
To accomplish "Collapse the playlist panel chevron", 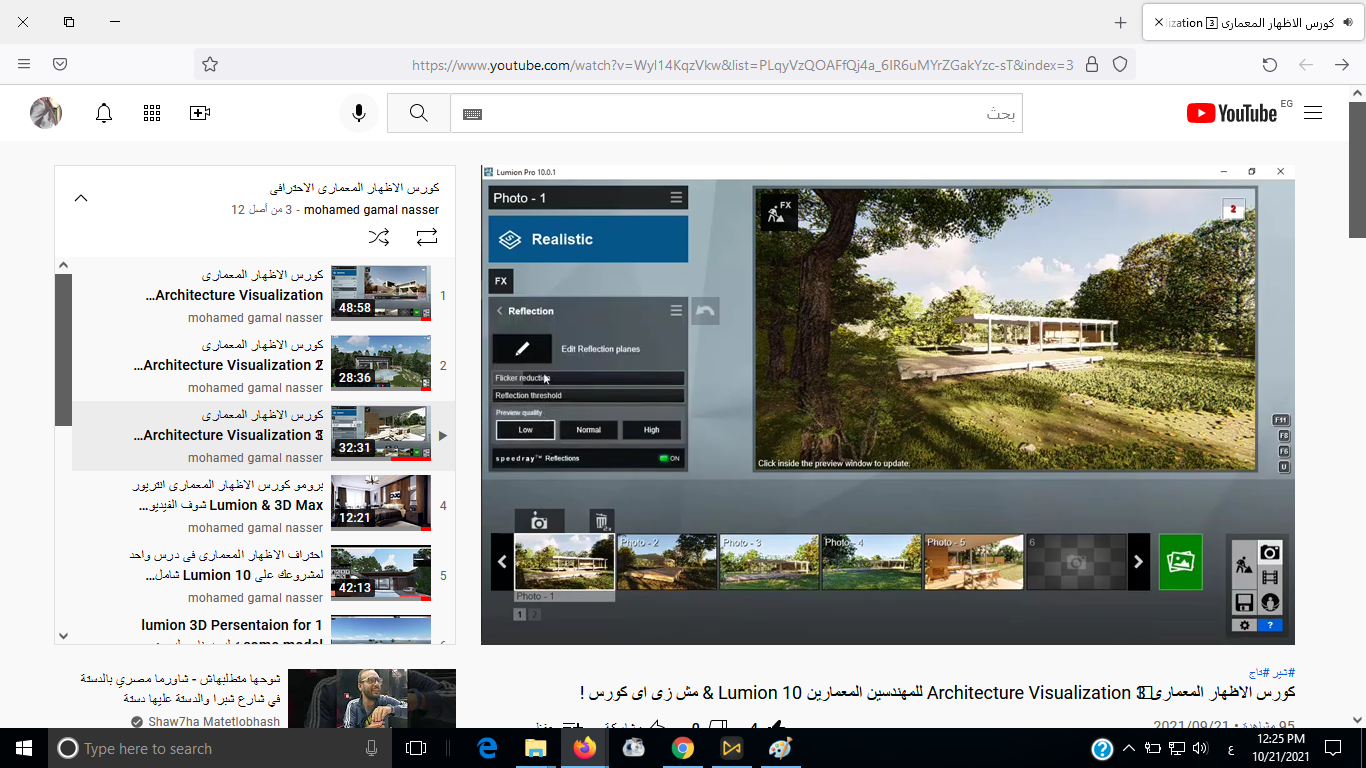I will click(x=81, y=198).
